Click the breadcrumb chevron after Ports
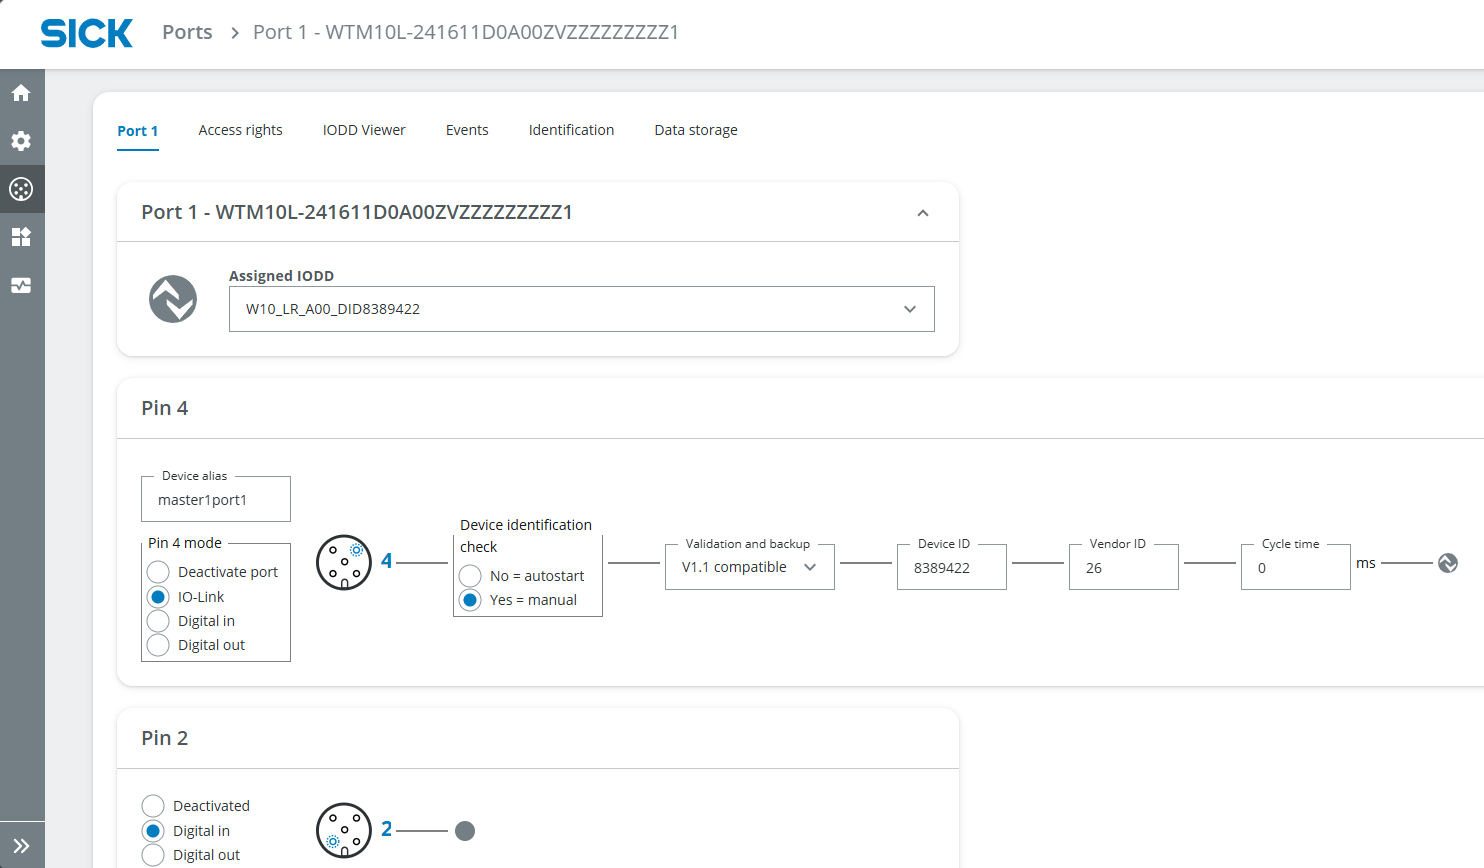The image size is (1484, 868). [x=235, y=33]
